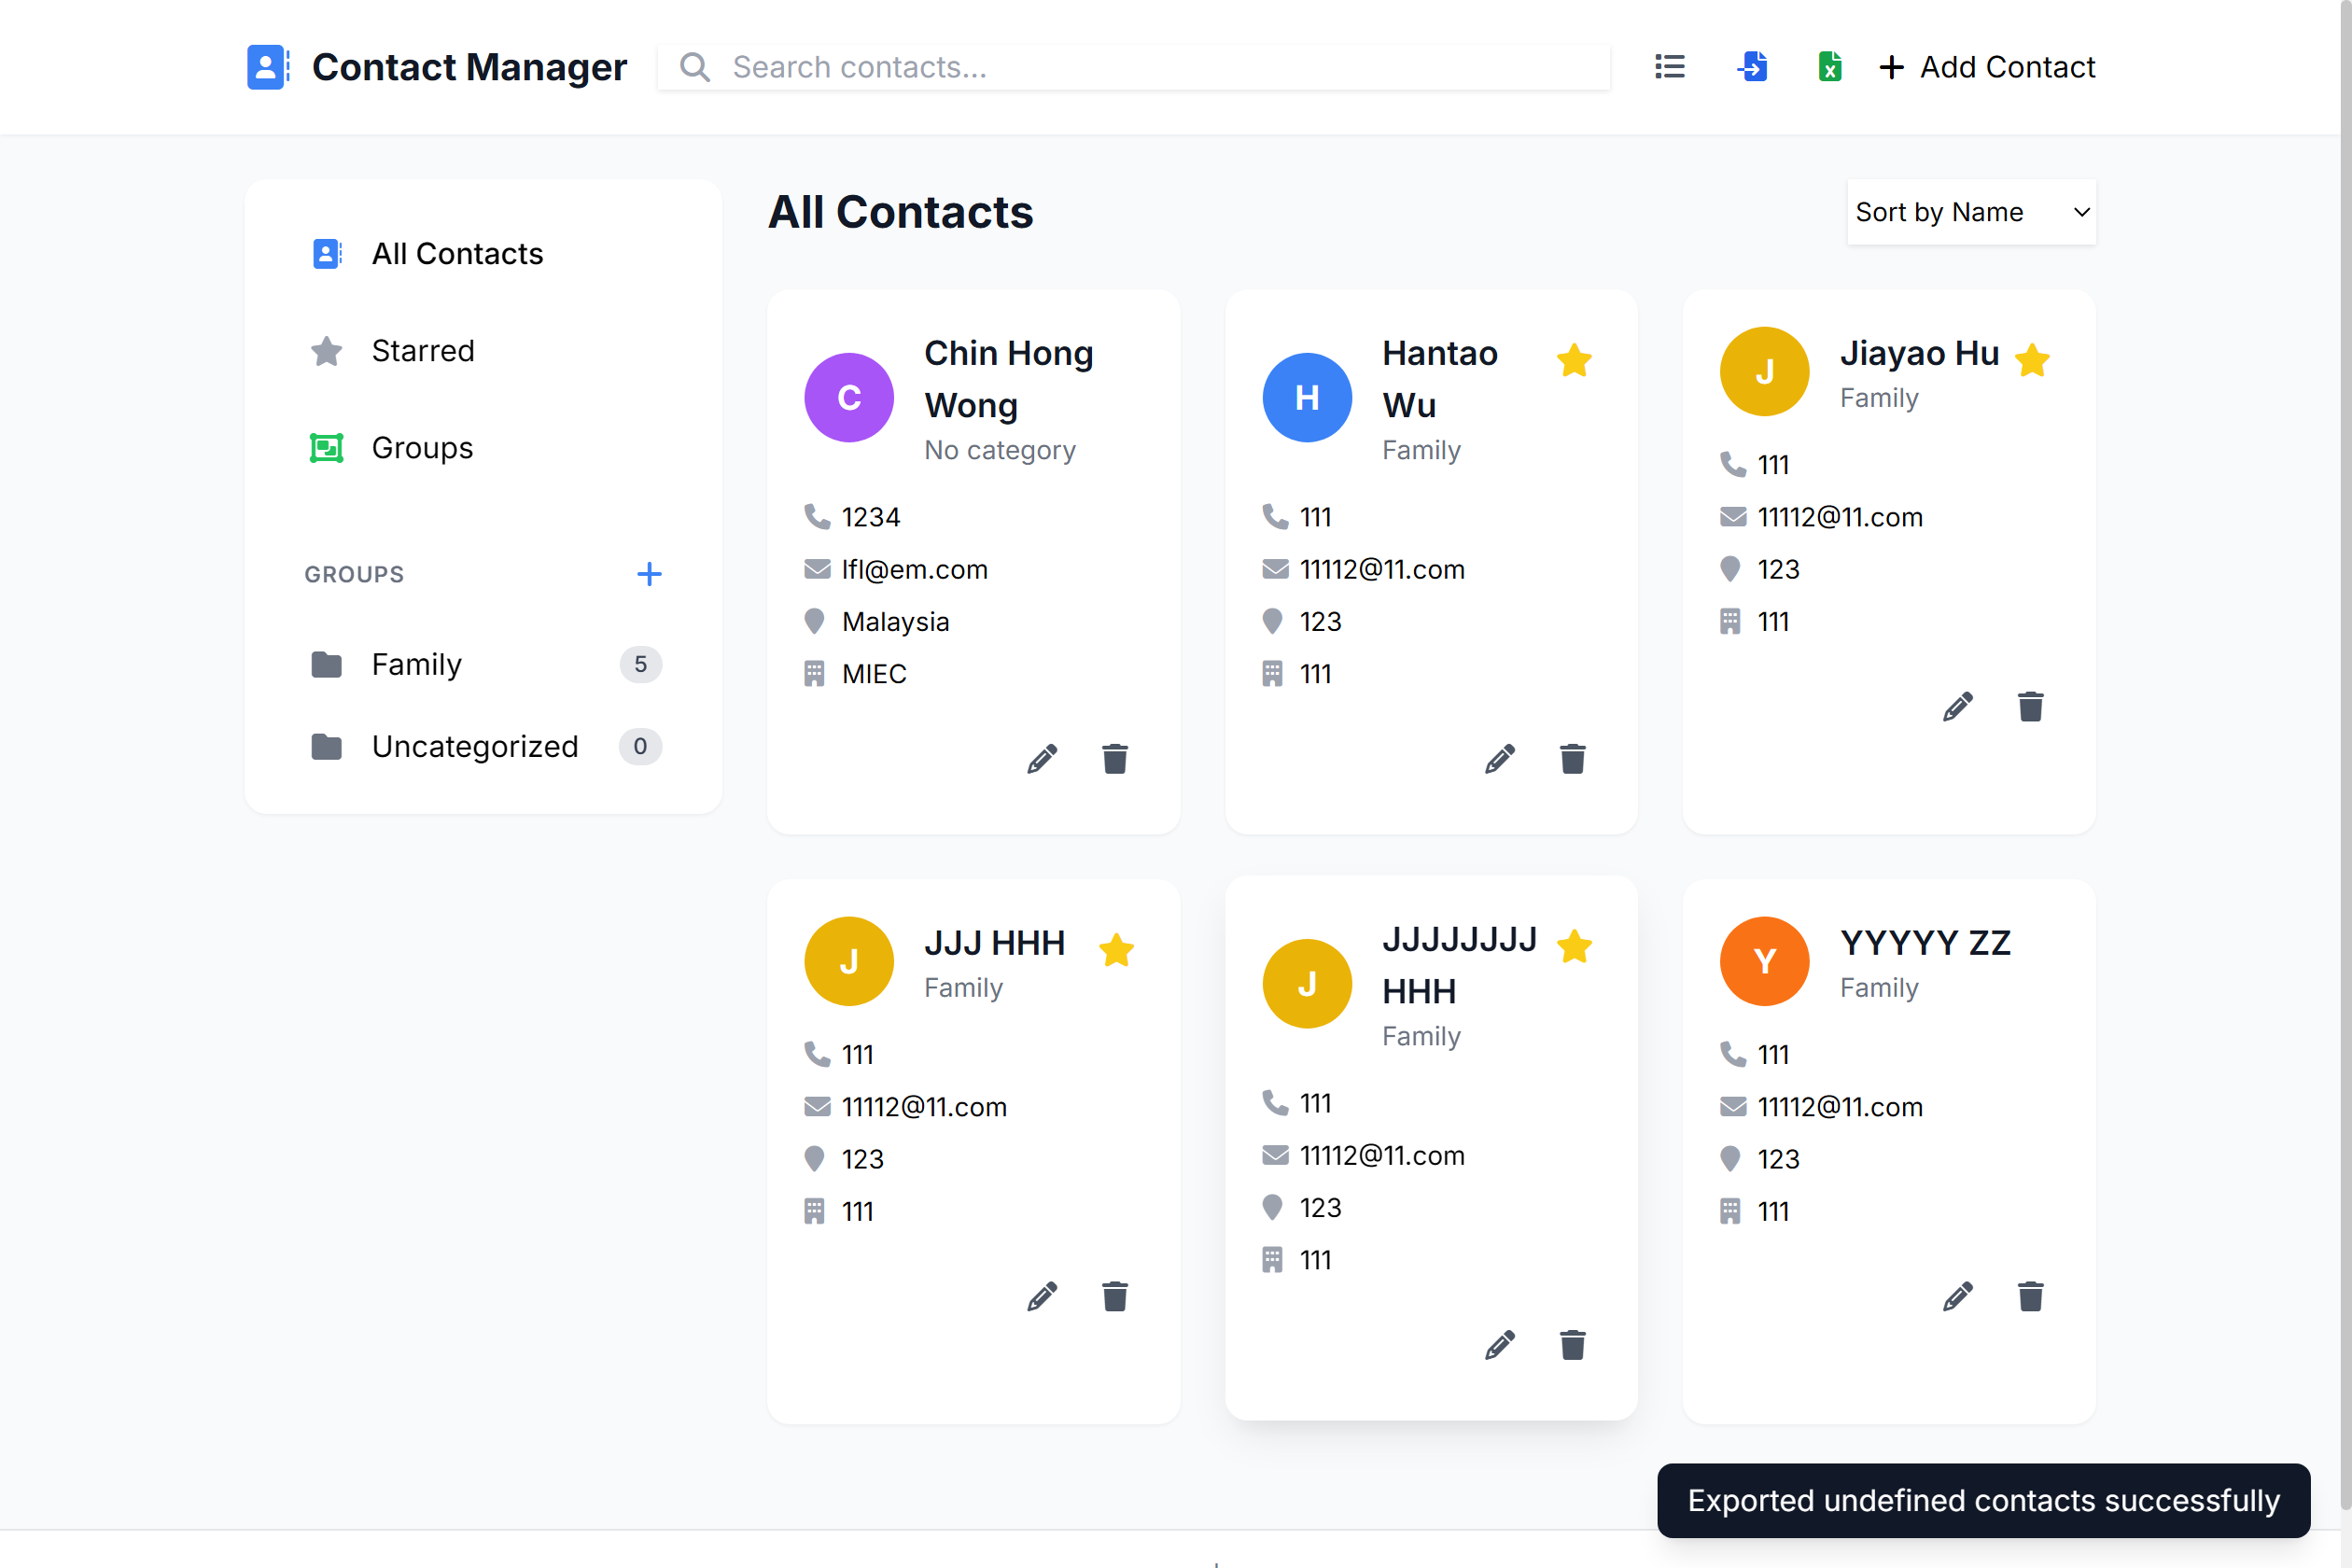Viewport: 2352px width, 1568px height.
Task: Delete the YYYYY ZZ contact
Action: pyautogui.click(x=2030, y=1297)
